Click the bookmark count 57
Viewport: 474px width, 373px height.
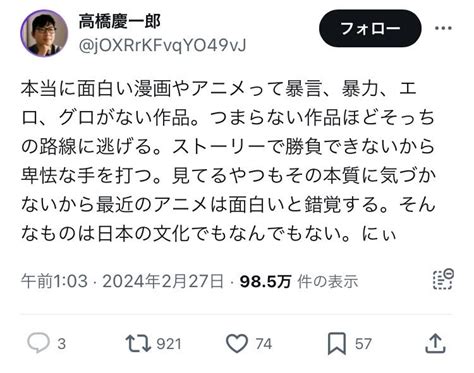click(x=363, y=344)
